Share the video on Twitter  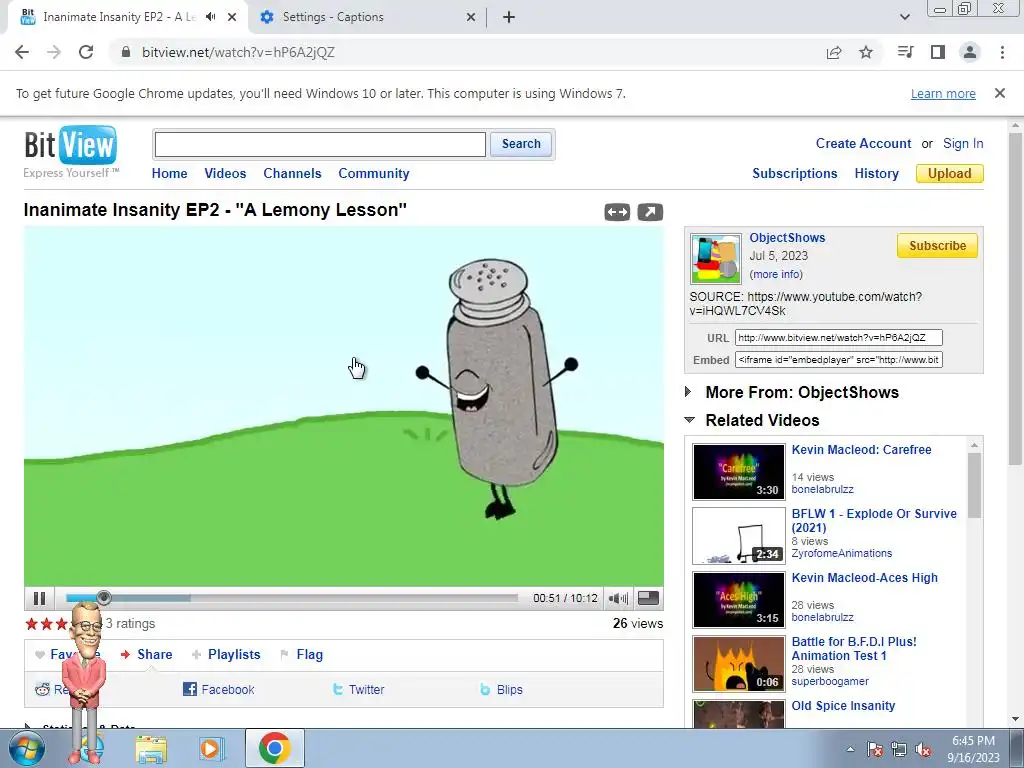click(x=359, y=689)
